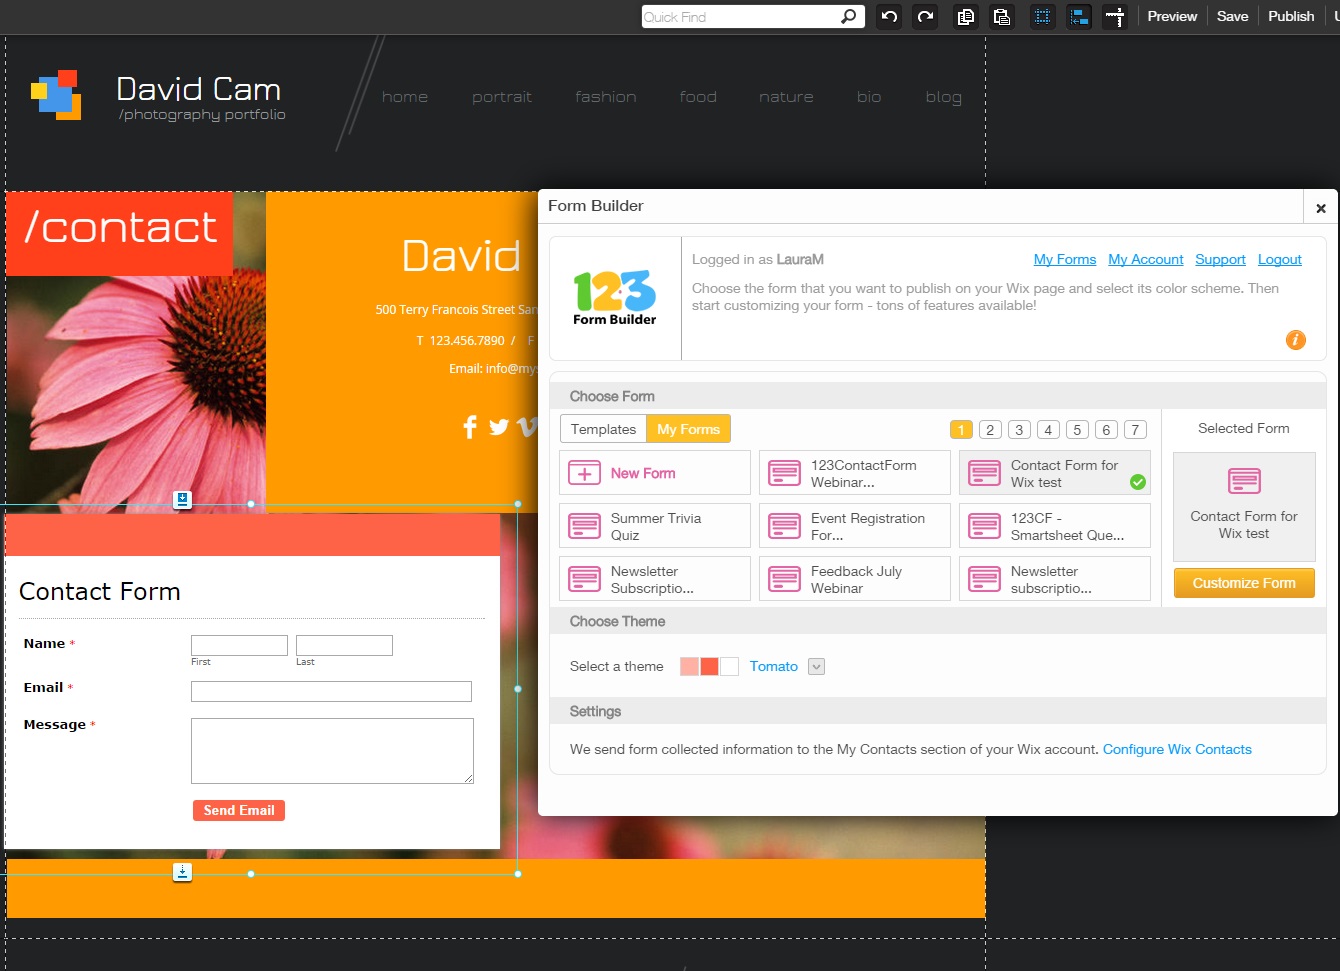Image resolution: width=1340 pixels, height=971 pixels.
Task: Click the Send Email button
Action: [x=239, y=810]
